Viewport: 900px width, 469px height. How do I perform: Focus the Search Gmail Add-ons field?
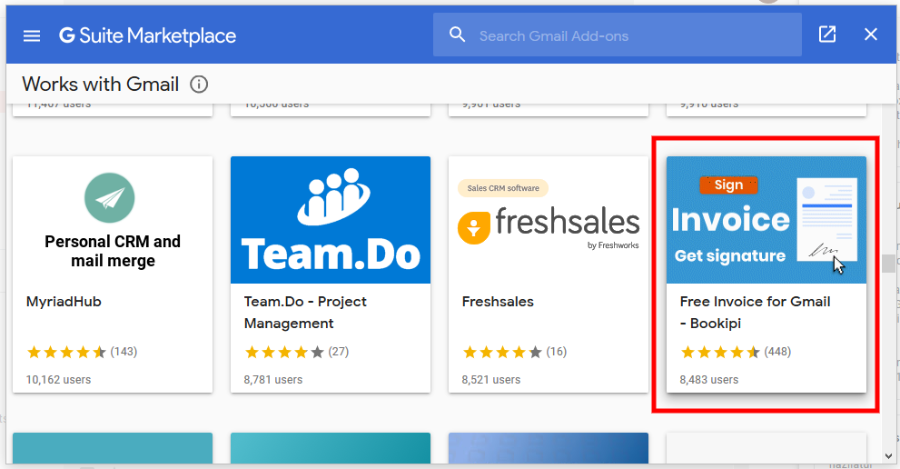[617, 36]
